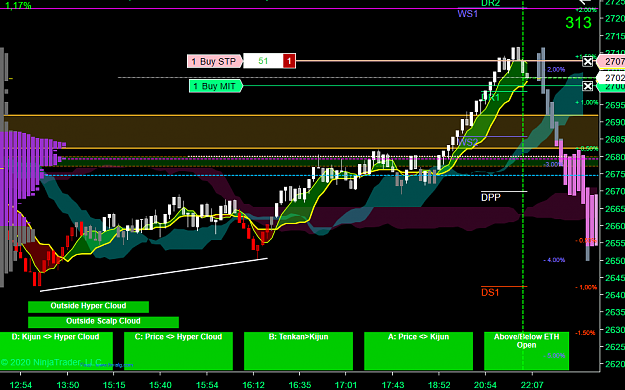Cancel the Buy STP order with its X
The image size is (625, 390).
[588, 61]
